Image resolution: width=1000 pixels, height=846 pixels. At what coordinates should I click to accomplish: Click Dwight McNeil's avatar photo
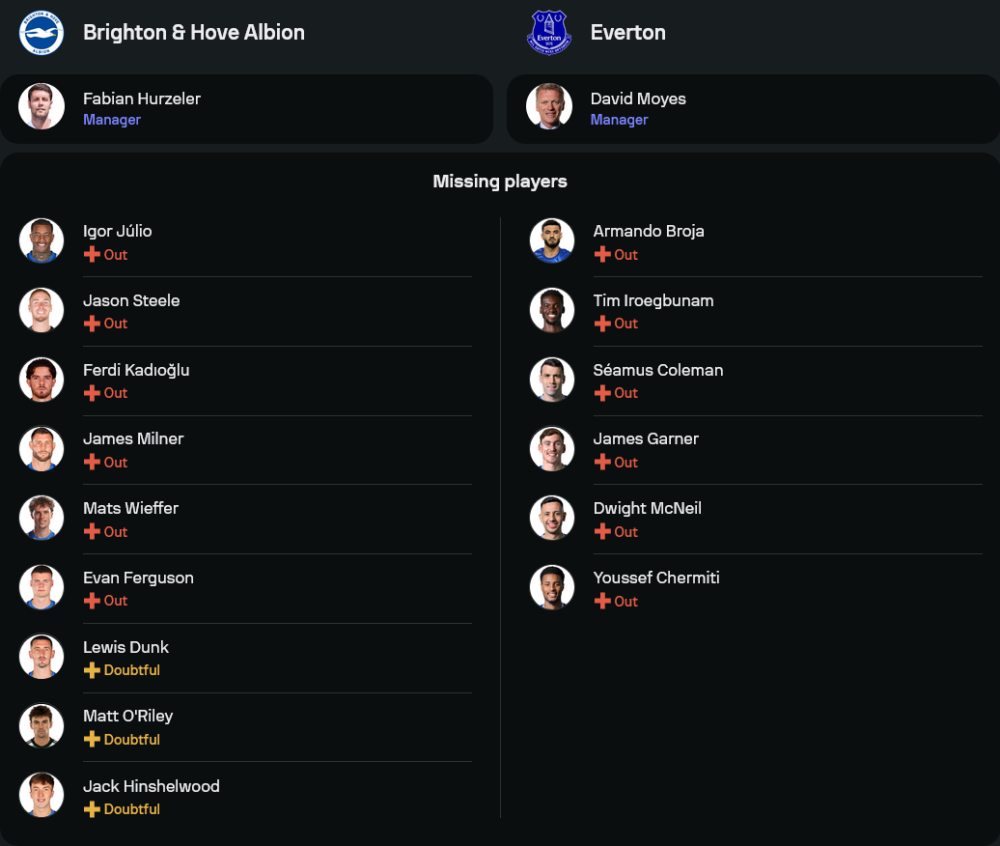click(552, 518)
